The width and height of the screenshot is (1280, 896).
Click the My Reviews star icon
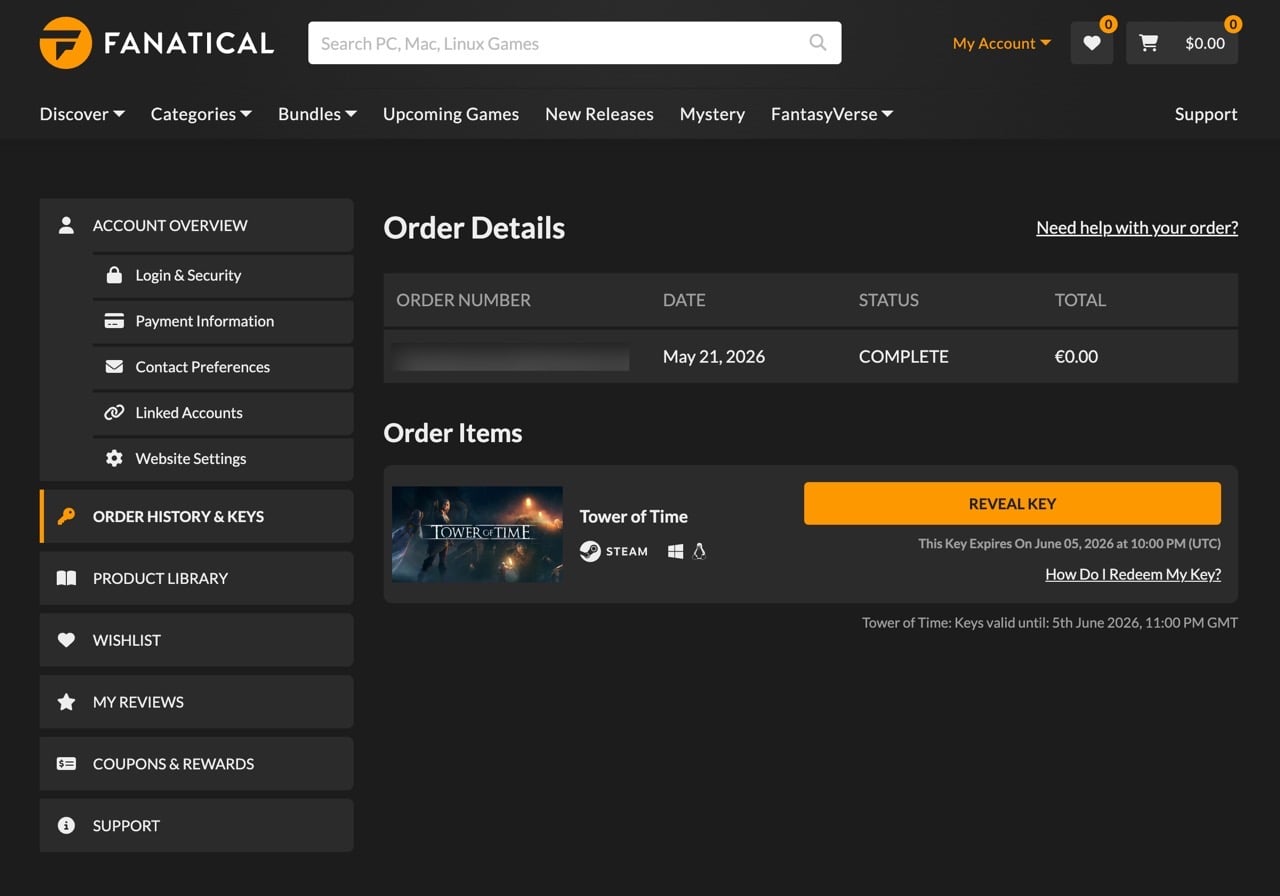point(66,702)
